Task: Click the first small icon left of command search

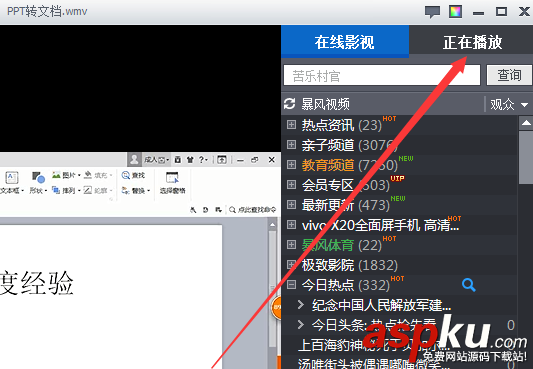Action: (193, 210)
